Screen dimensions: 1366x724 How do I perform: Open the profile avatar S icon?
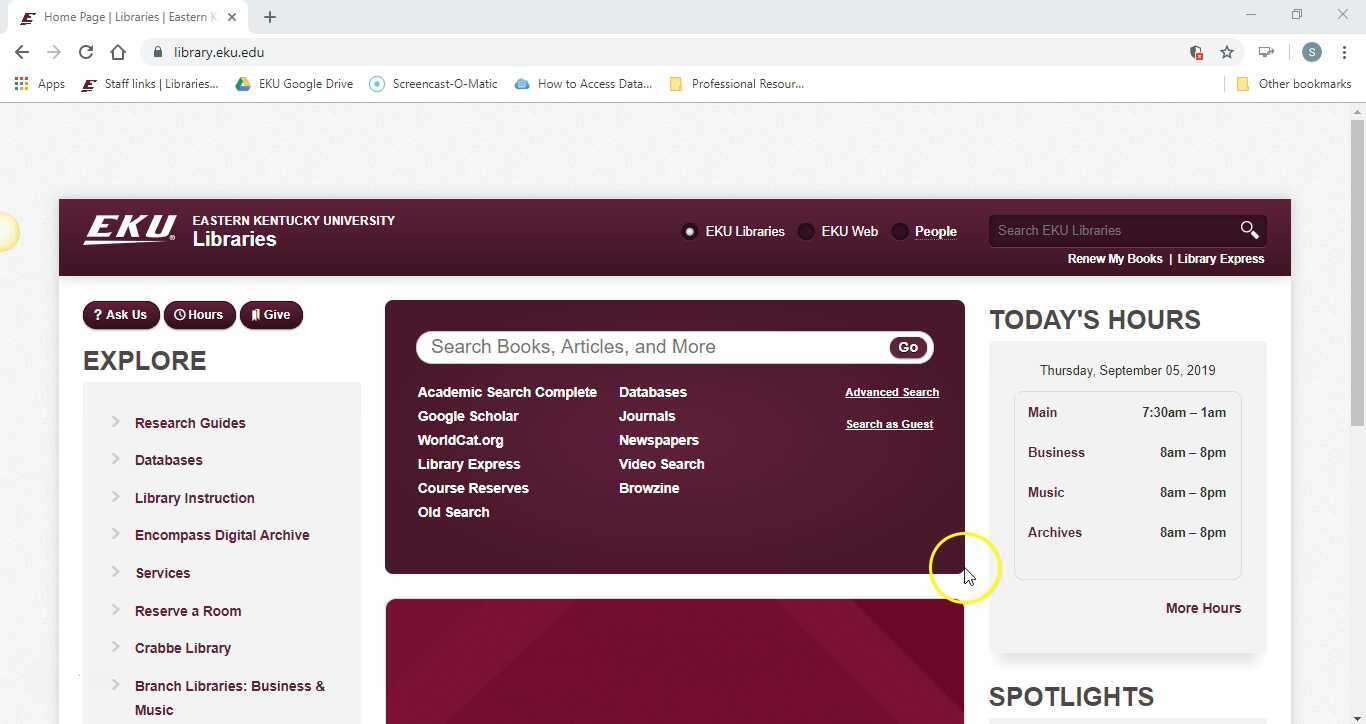pyautogui.click(x=1312, y=52)
